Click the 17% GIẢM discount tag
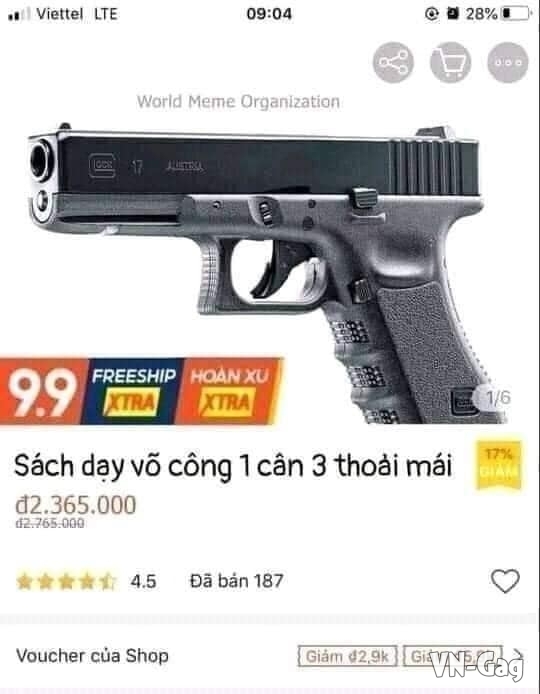The height and width of the screenshot is (694, 540). [499, 464]
